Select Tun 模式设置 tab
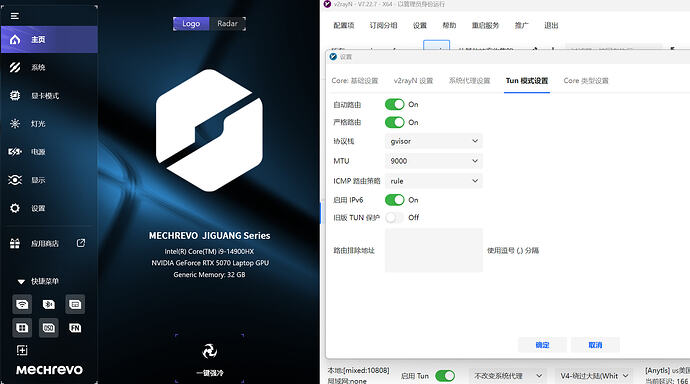This screenshot has width=690, height=384. pyautogui.click(x=527, y=81)
